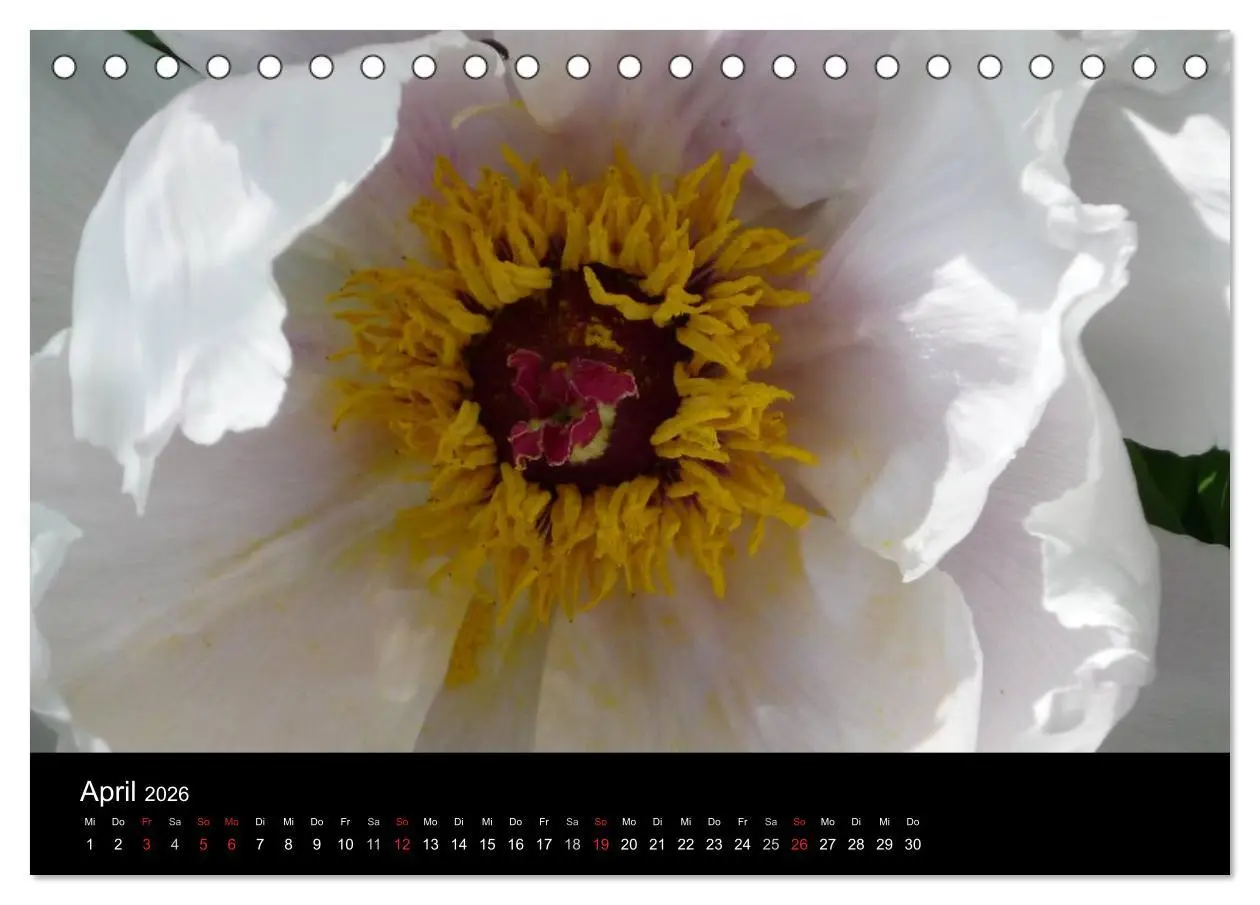The width and height of the screenshot is (1260, 905).
Task: Click the green leaf beside the petals
Action: (x=1180, y=492)
